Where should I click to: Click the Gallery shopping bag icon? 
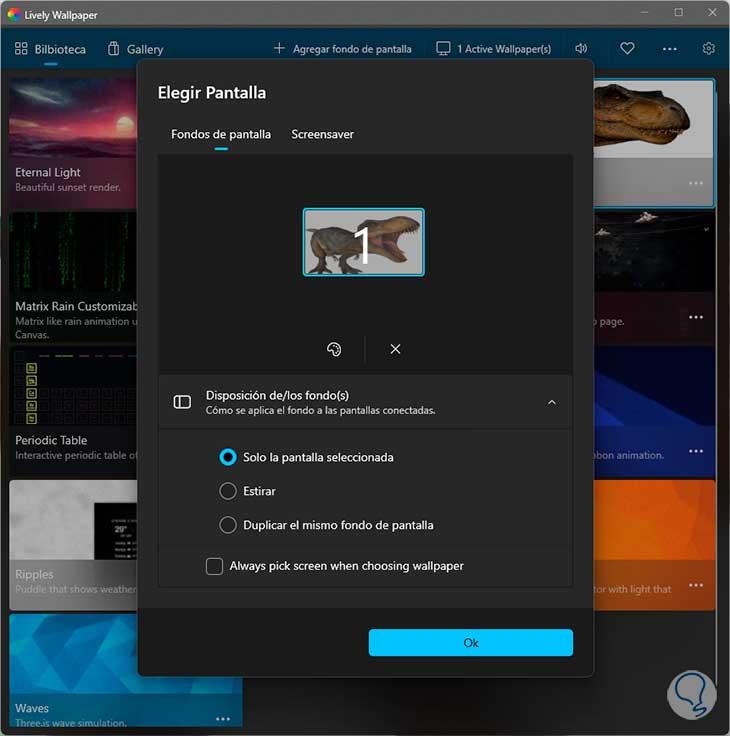pos(114,48)
